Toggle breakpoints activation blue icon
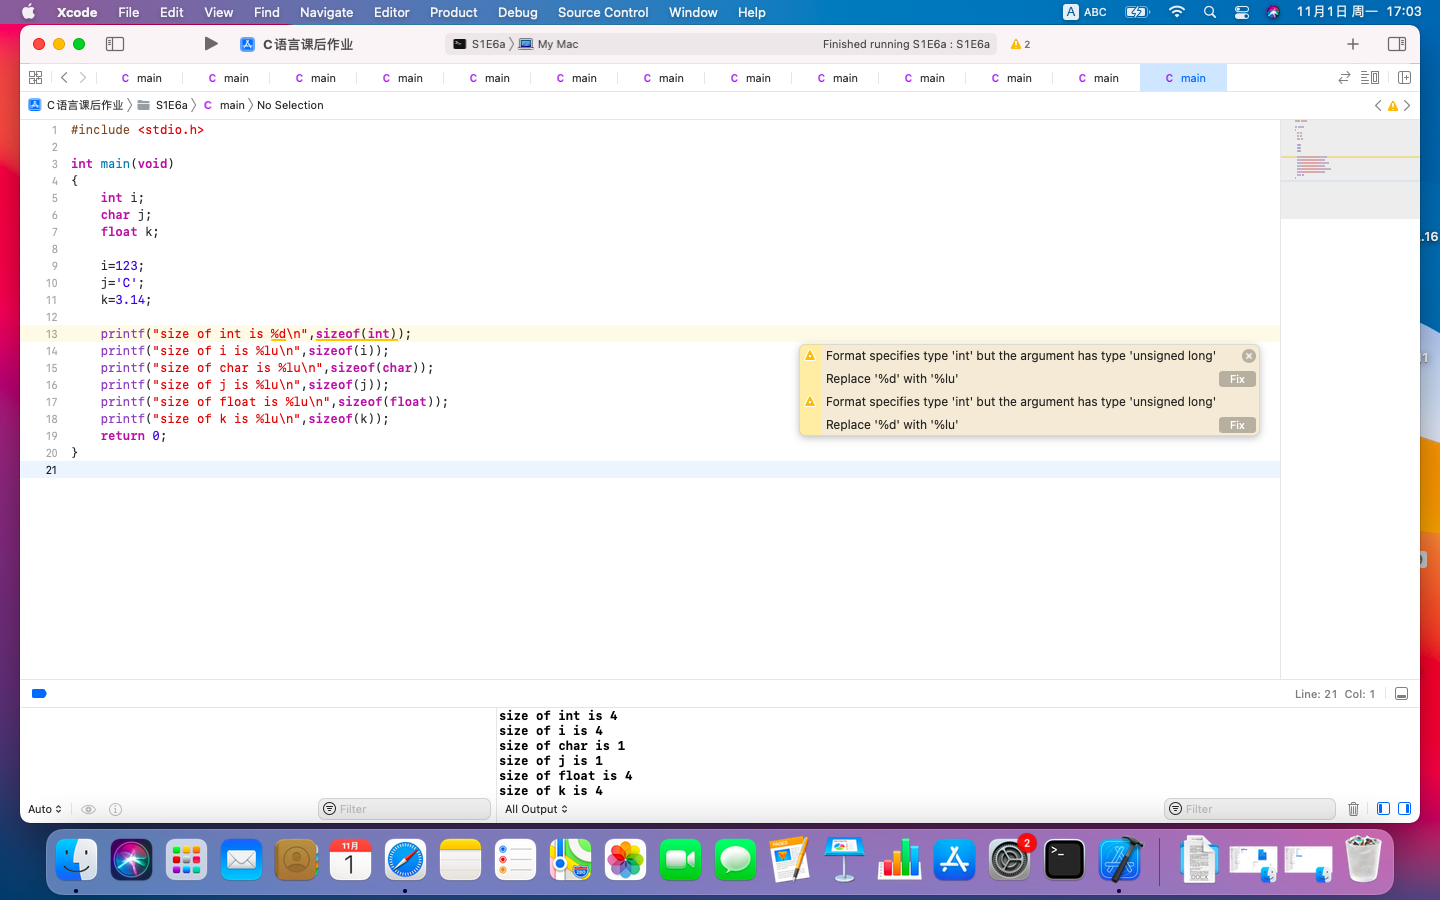1440x900 pixels. click(39, 693)
